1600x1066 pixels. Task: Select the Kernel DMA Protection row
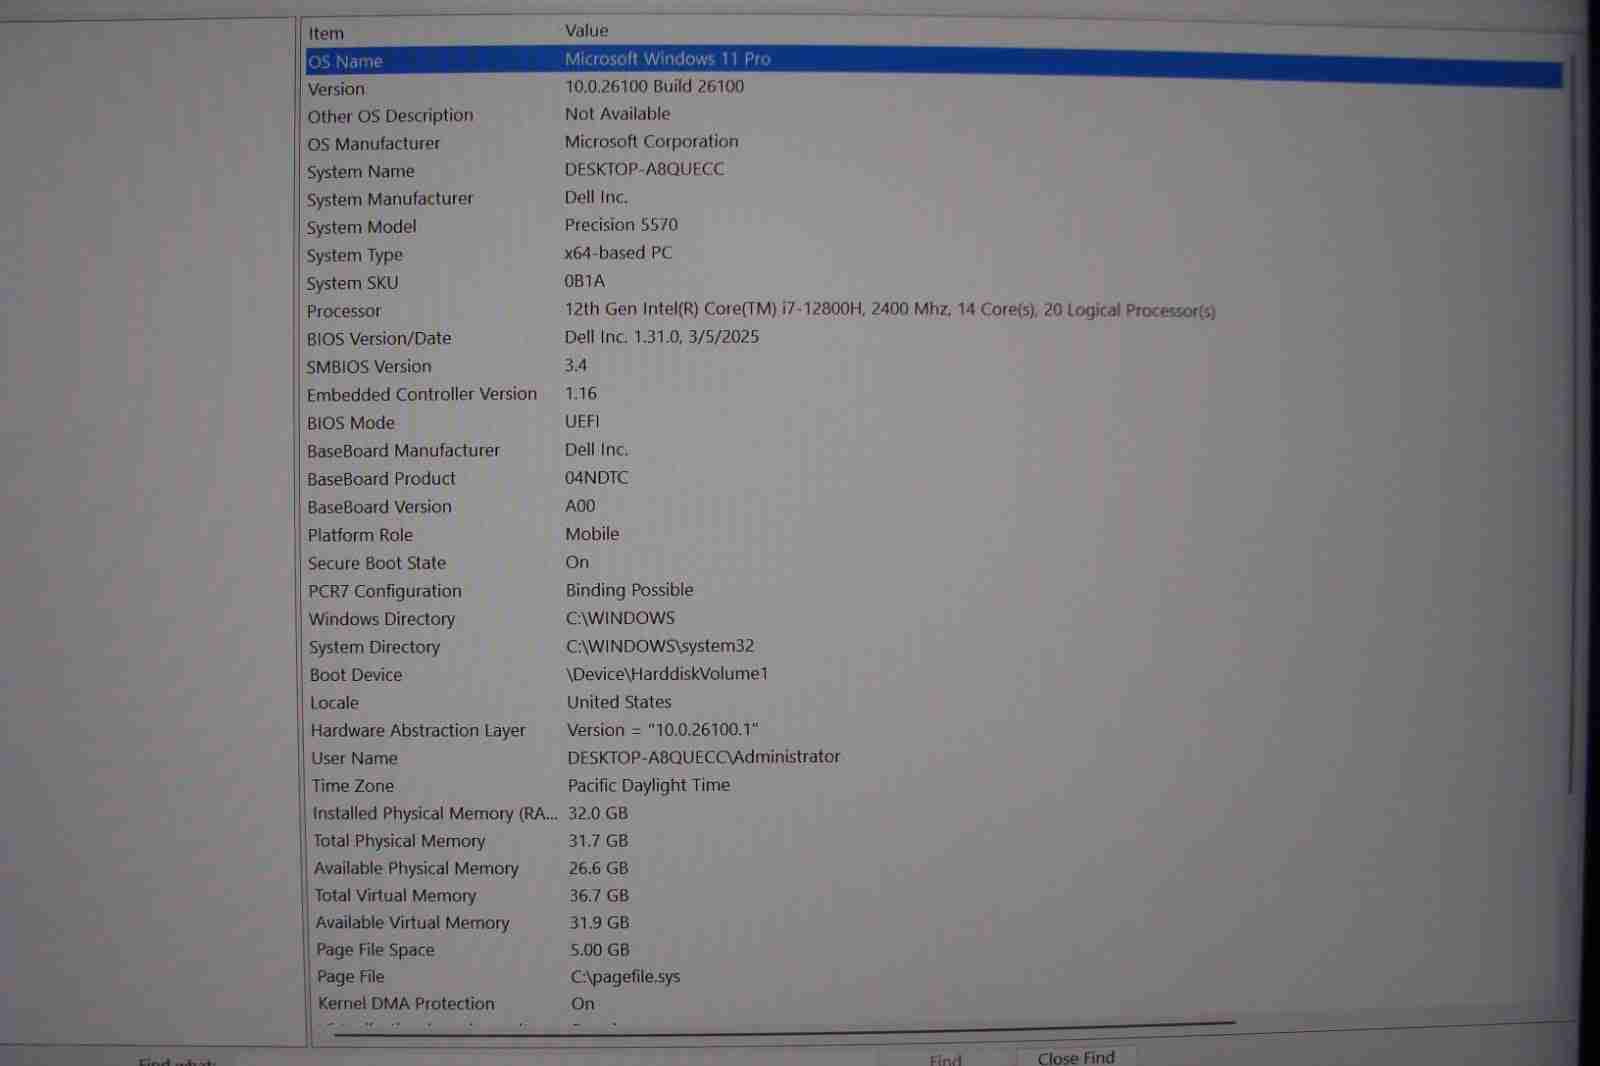pyautogui.click(x=406, y=1003)
